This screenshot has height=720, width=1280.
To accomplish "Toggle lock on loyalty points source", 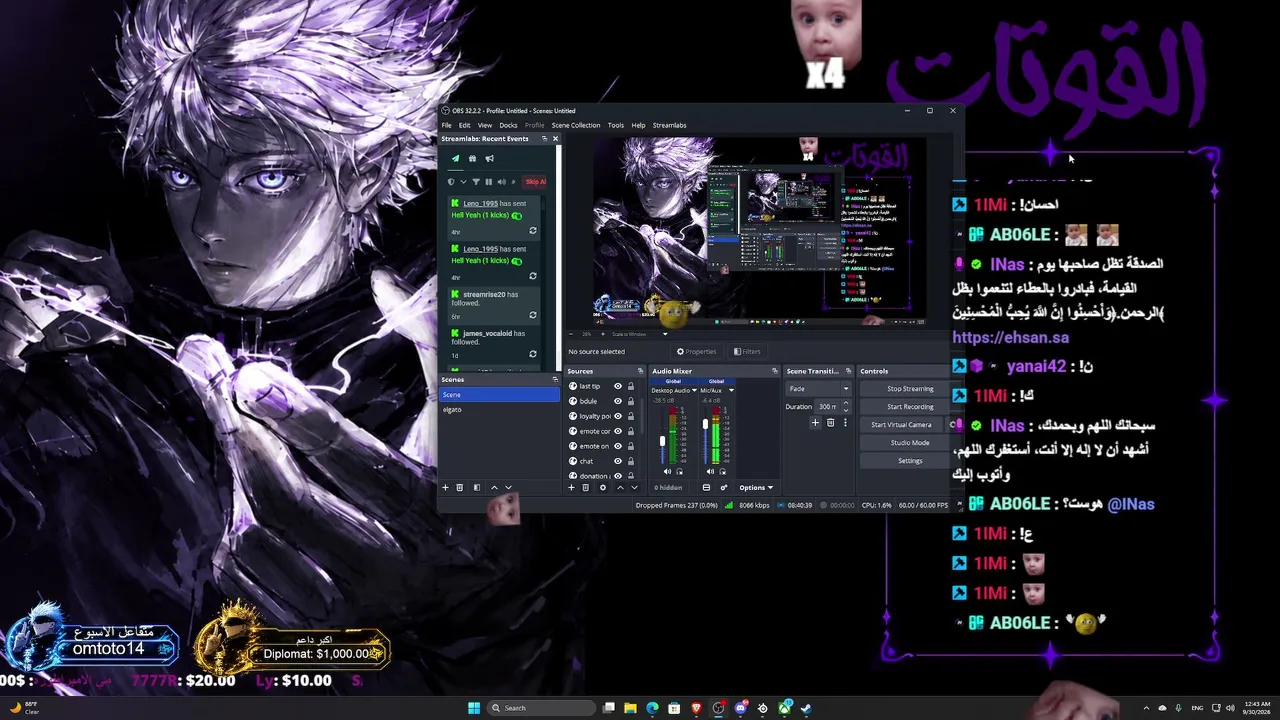I will pyautogui.click(x=630, y=416).
